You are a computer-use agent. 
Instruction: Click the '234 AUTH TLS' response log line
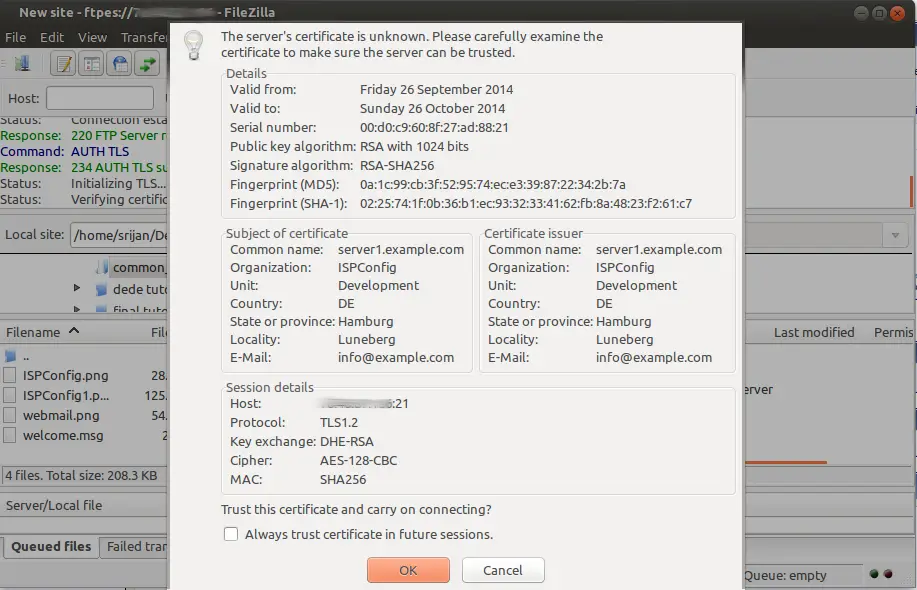[x=119, y=167]
